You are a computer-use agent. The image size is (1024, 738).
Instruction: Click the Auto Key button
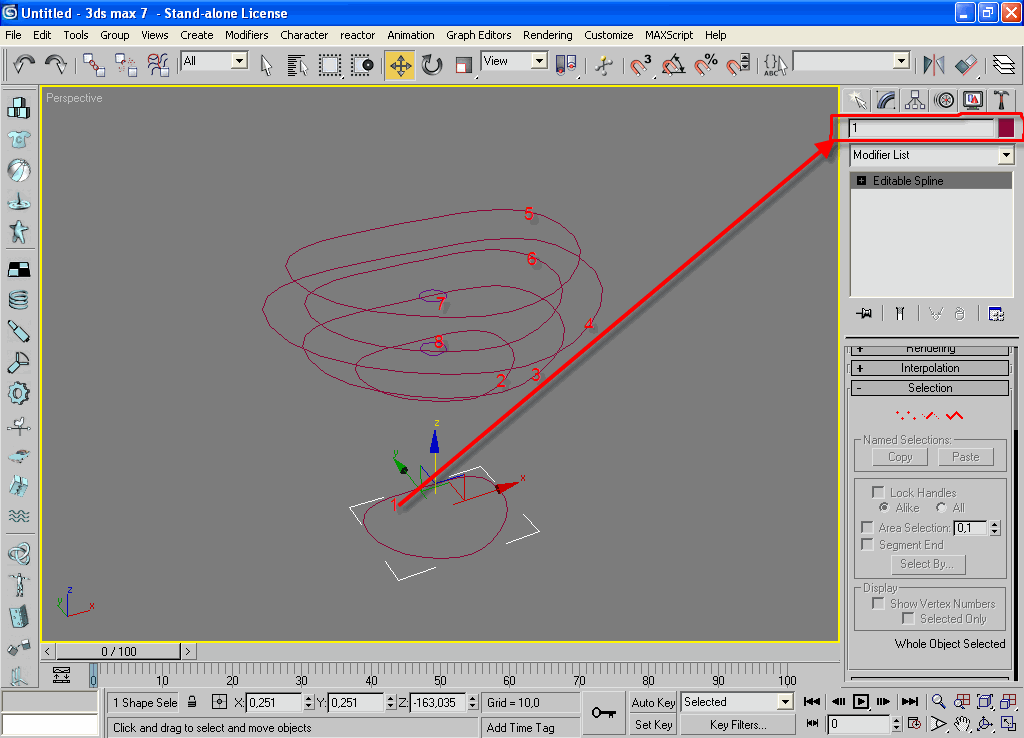(x=653, y=702)
